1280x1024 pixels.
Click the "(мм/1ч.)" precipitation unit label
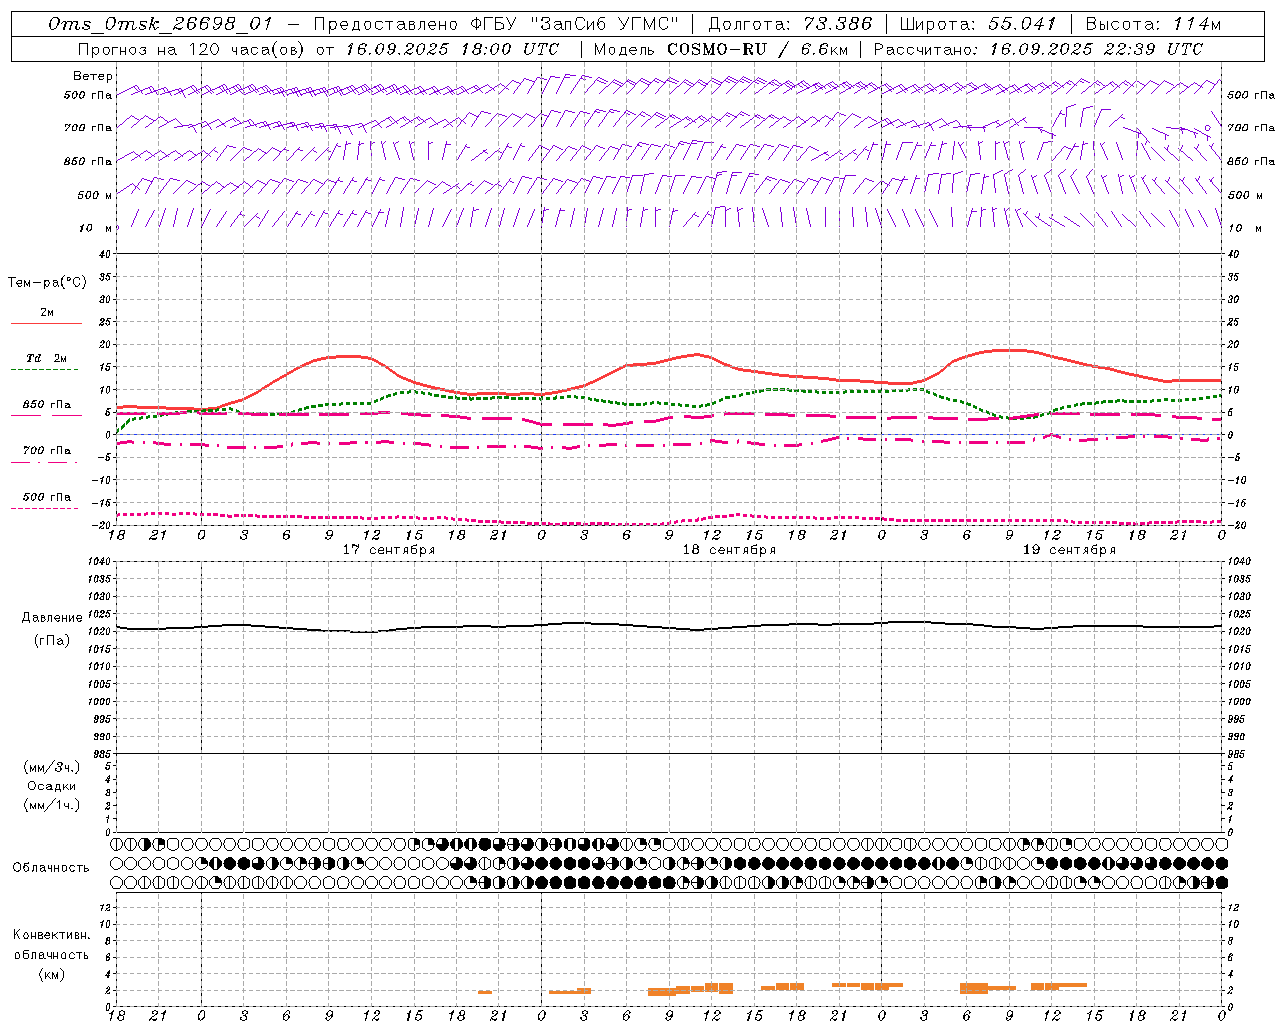pyautogui.click(x=52, y=805)
